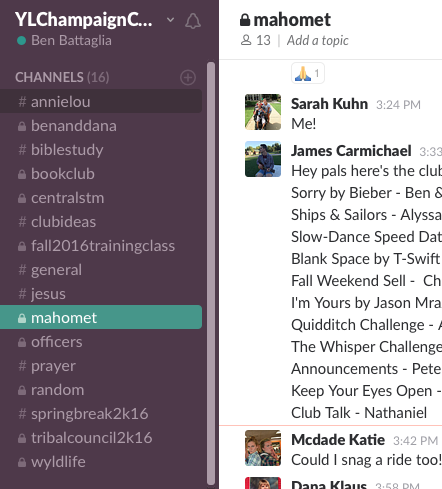This screenshot has width=442, height=489.
Task: Click the sidebar channel list scrollbar
Action: tap(211, 273)
